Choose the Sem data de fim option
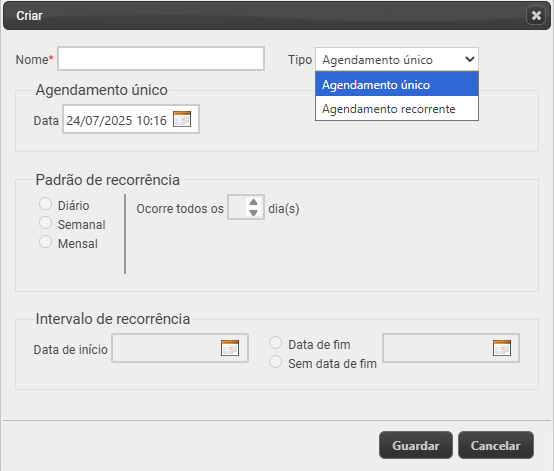 point(276,362)
